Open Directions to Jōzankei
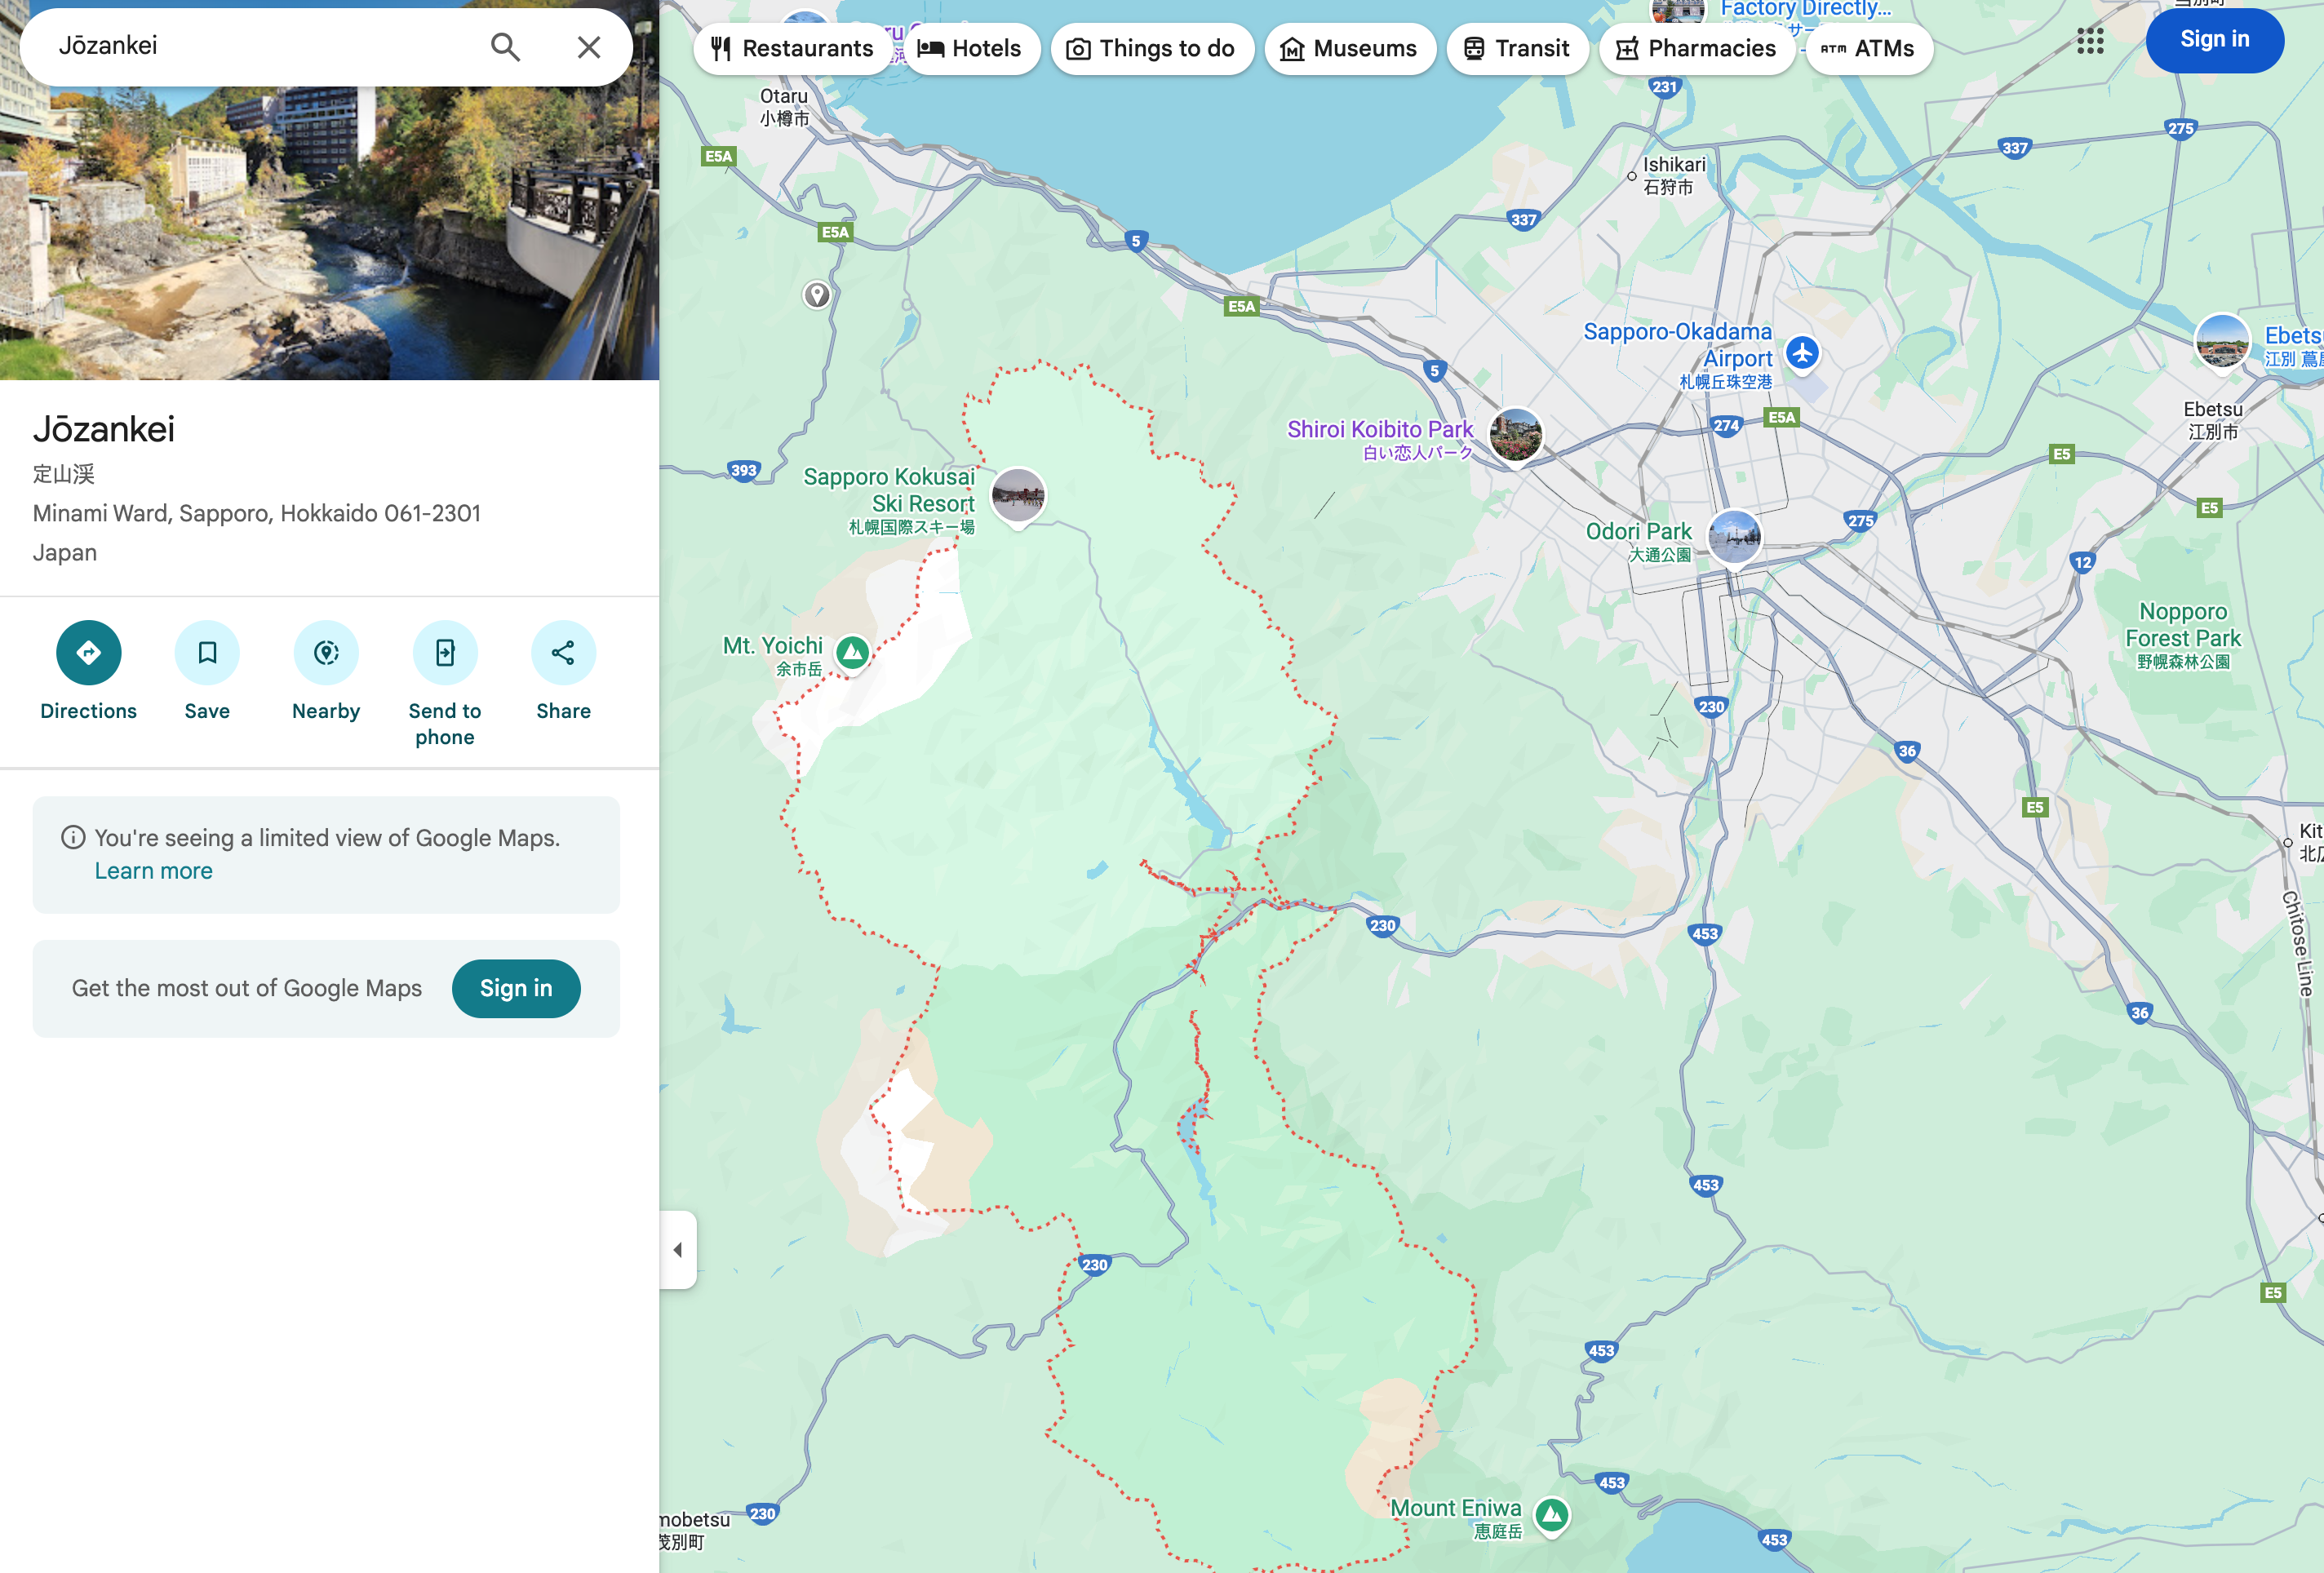 88,653
